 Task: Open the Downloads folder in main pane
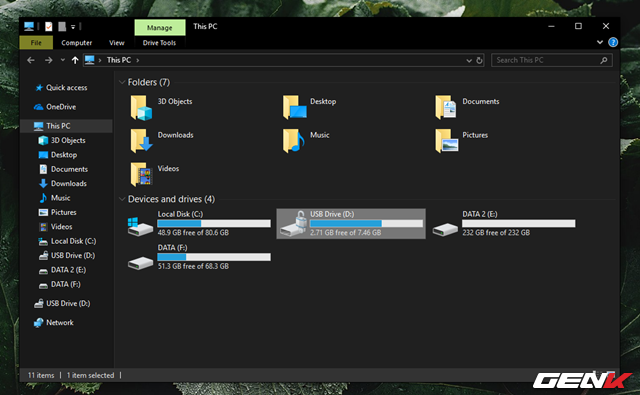[162, 141]
